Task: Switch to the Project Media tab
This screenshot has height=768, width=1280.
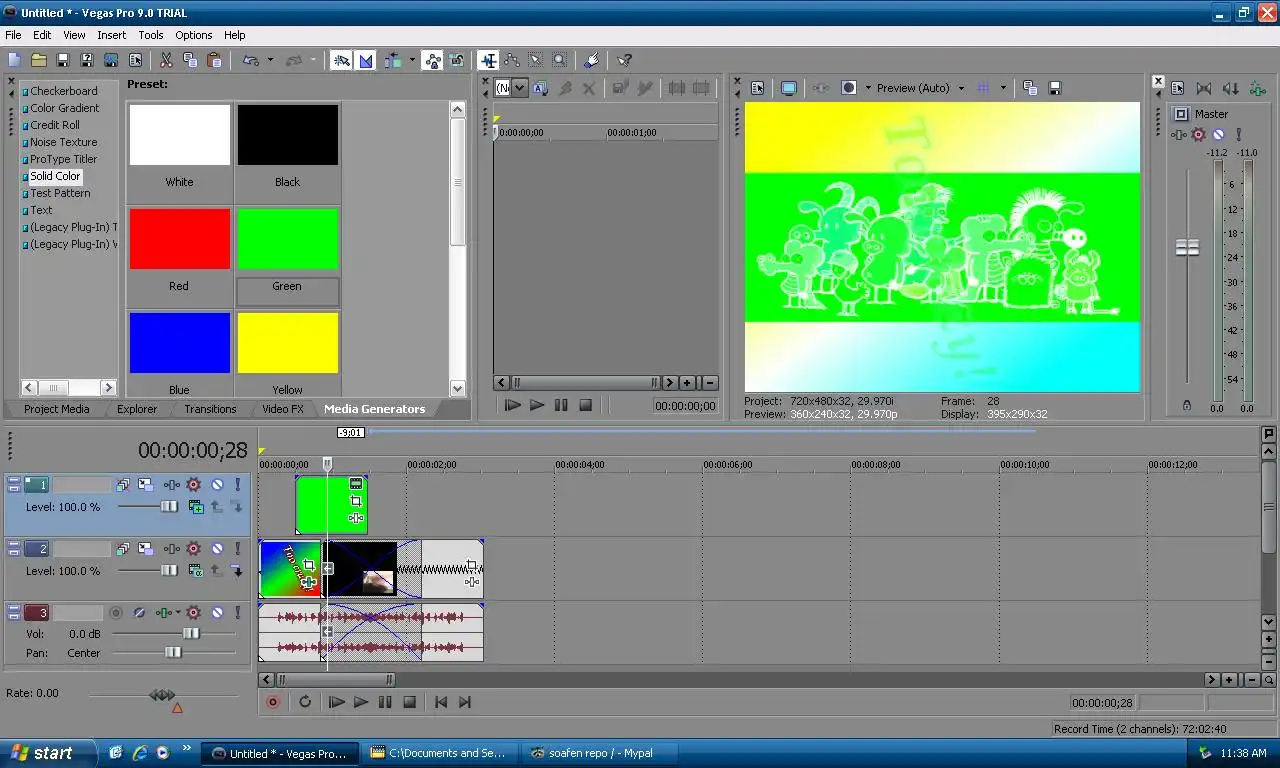Action: pos(57,409)
